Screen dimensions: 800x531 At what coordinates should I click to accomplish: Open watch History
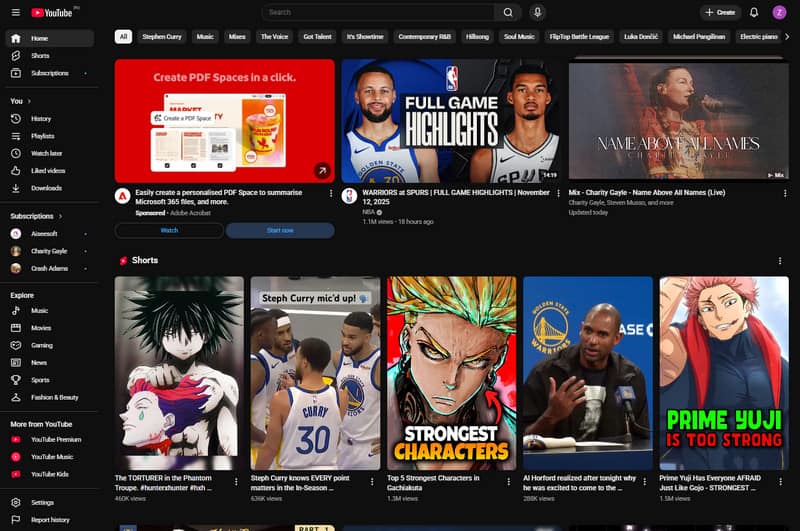tap(50, 118)
